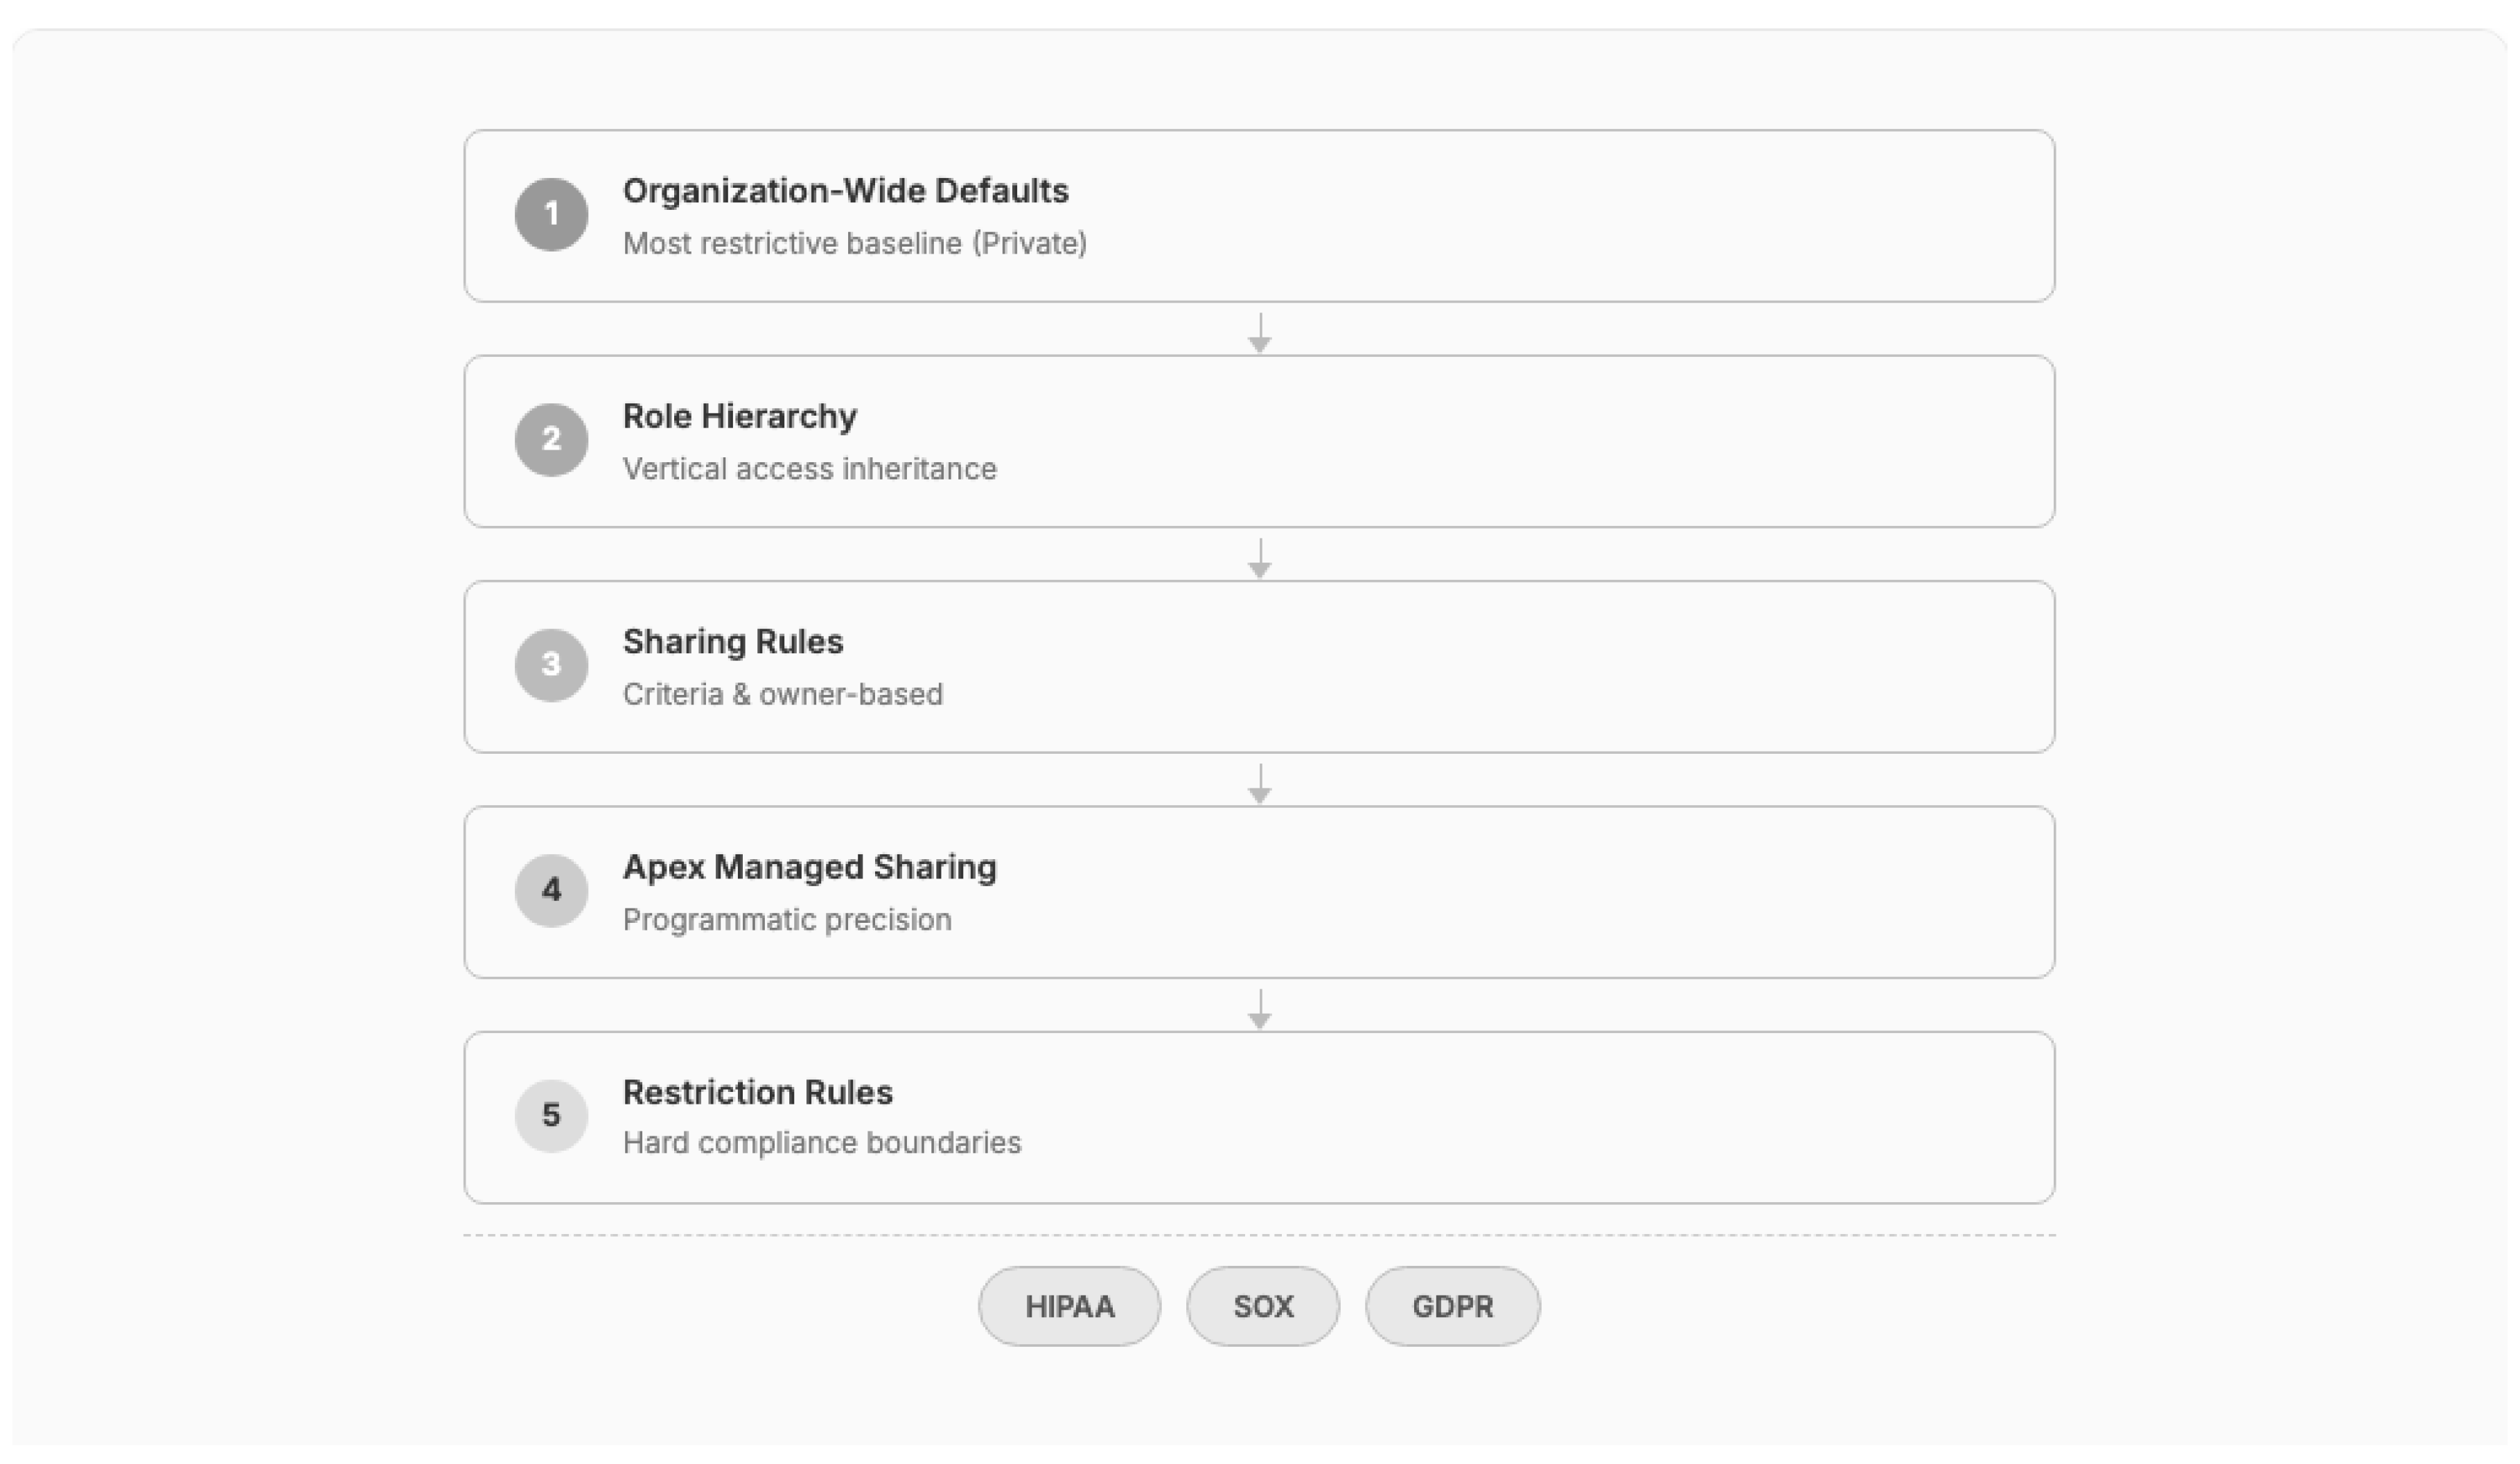Click the number 3 step circle
The height and width of the screenshot is (1464, 2520).
click(x=551, y=665)
